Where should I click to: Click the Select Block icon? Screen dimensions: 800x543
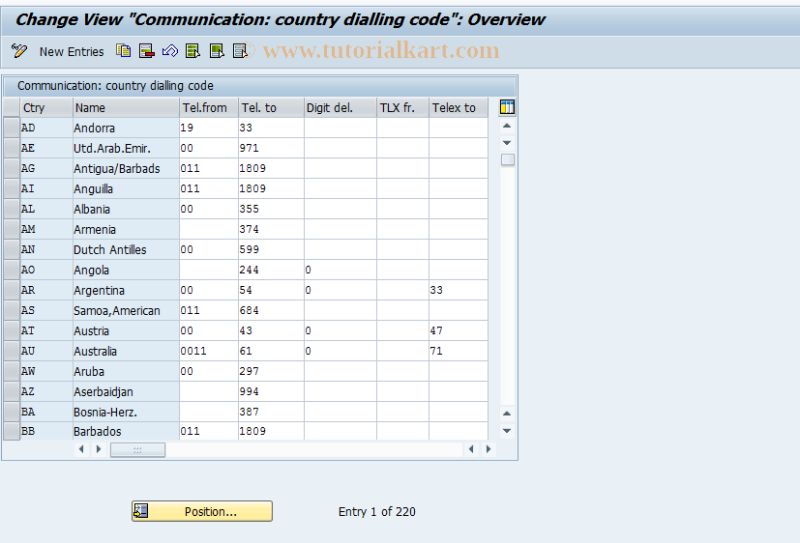[x=217, y=51]
